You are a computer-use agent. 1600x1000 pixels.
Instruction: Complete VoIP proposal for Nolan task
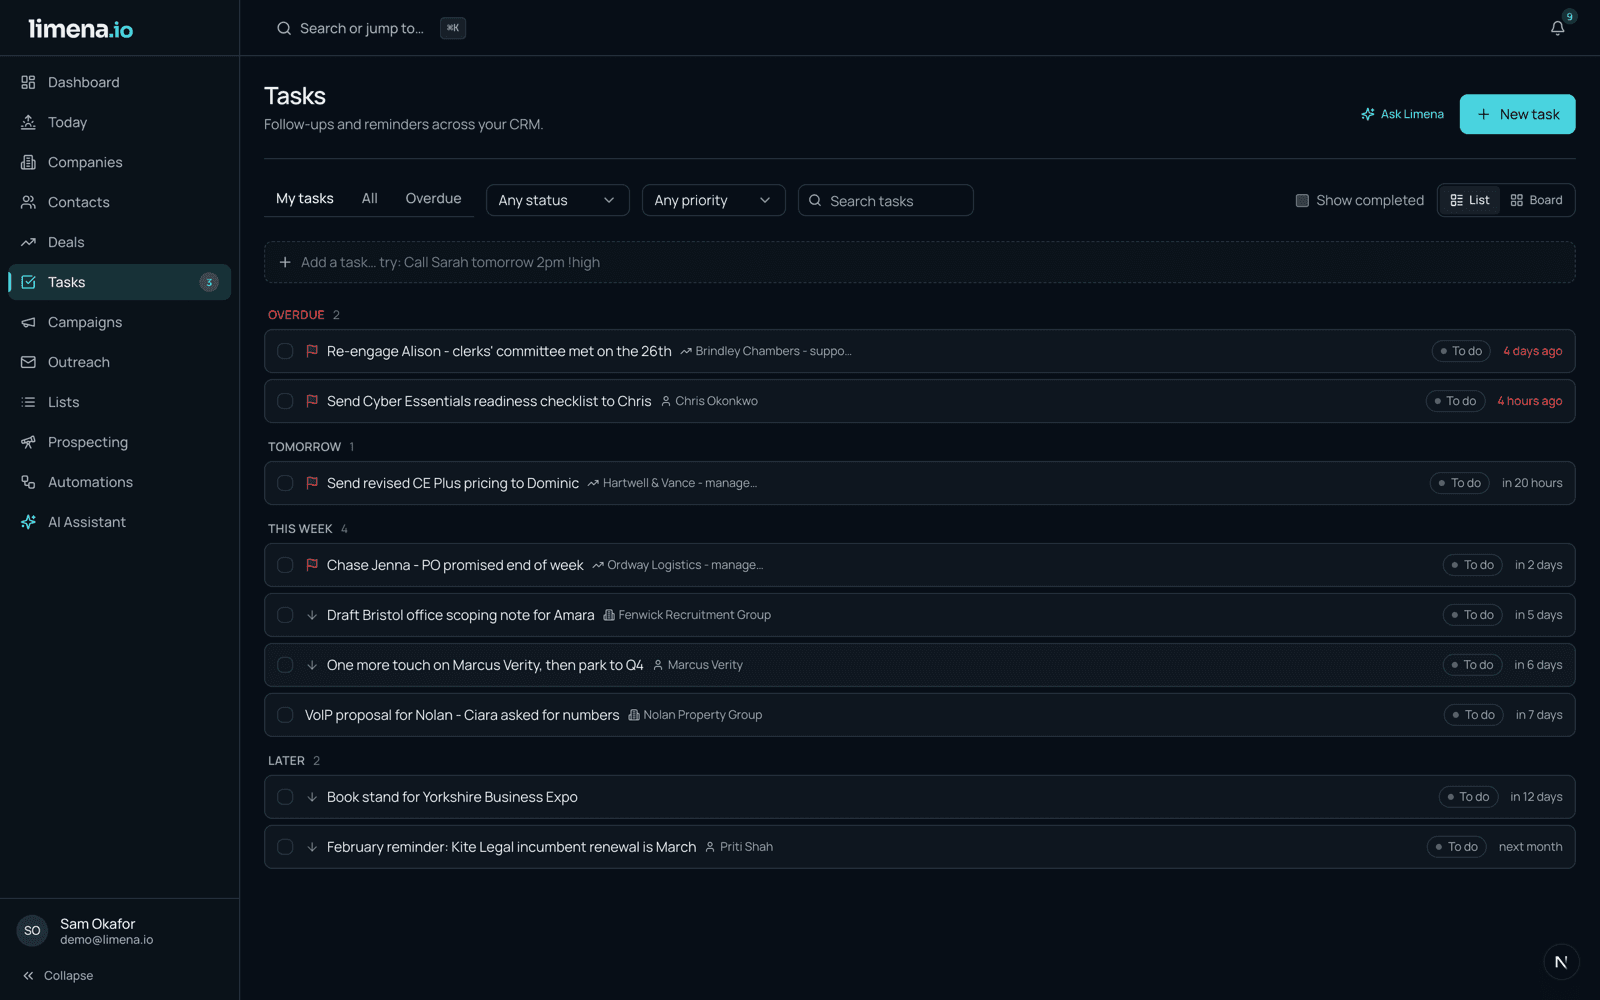pyautogui.click(x=285, y=715)
